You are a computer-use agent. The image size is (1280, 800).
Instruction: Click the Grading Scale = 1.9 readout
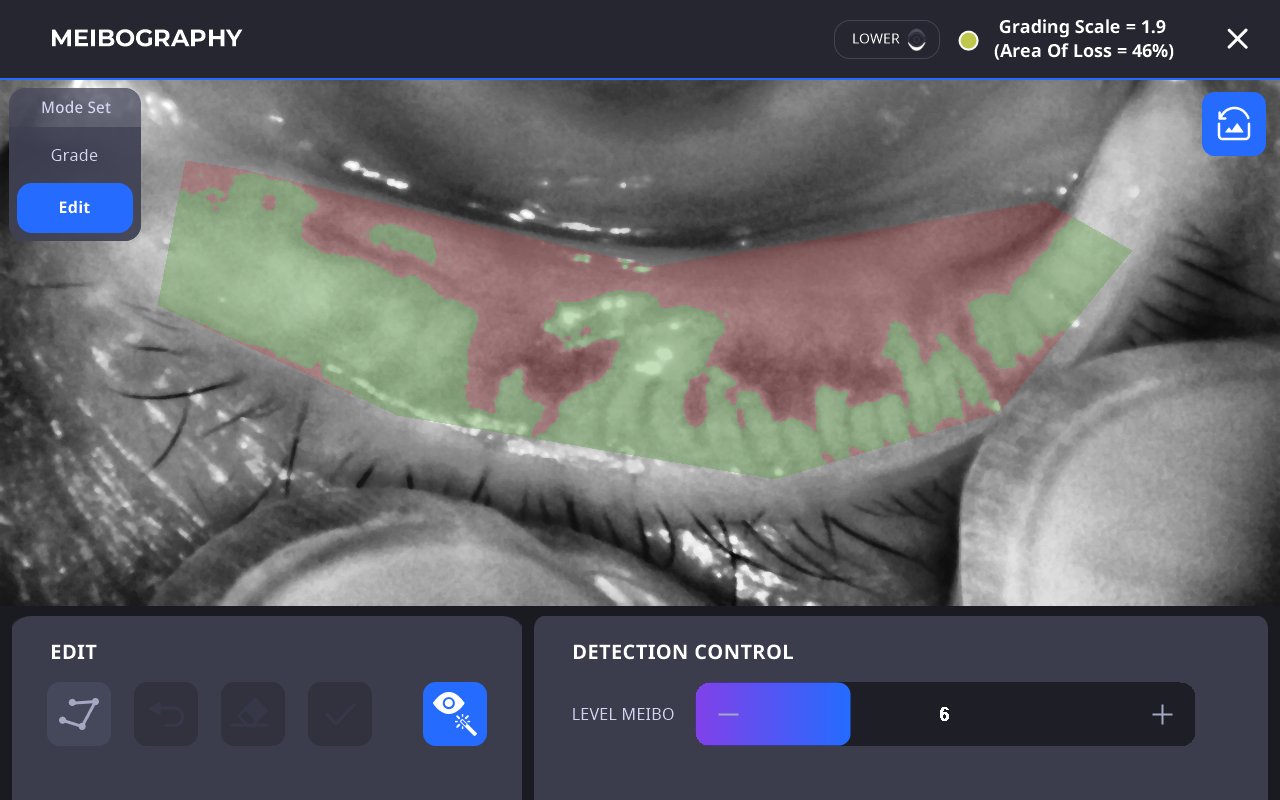pyautogui.click(x=1083, y=28)
